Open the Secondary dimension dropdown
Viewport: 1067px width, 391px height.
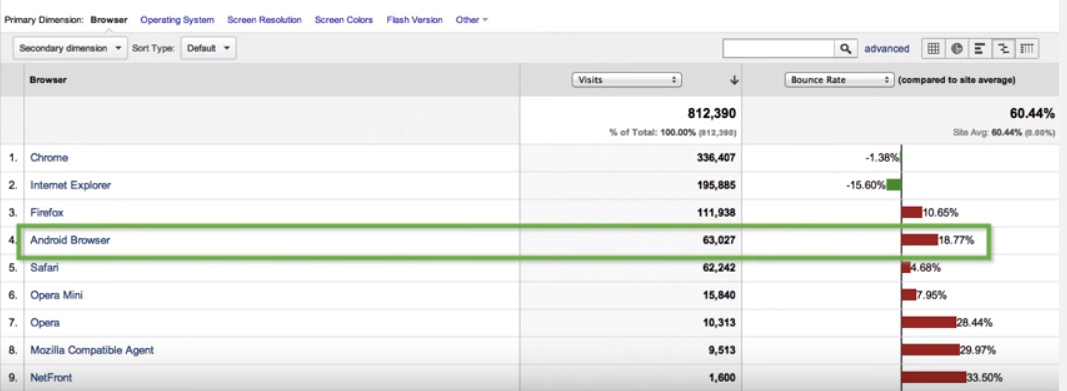70,48
